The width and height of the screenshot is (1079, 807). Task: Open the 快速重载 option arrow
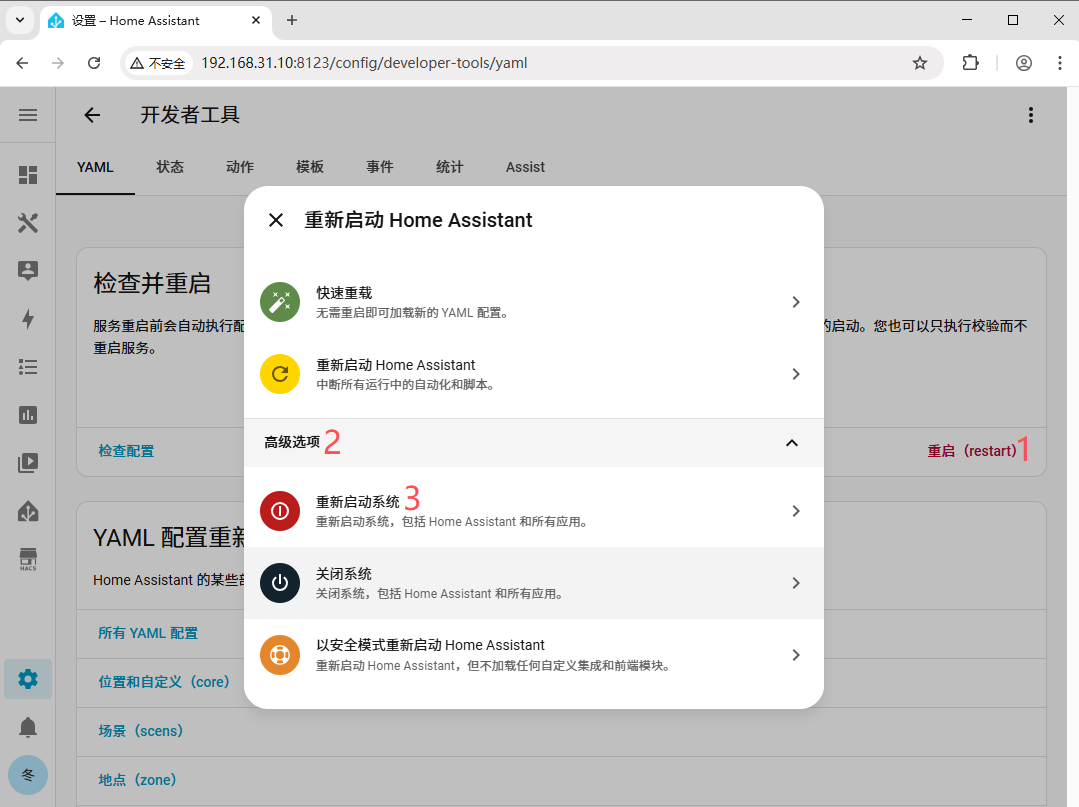[795, 302]
